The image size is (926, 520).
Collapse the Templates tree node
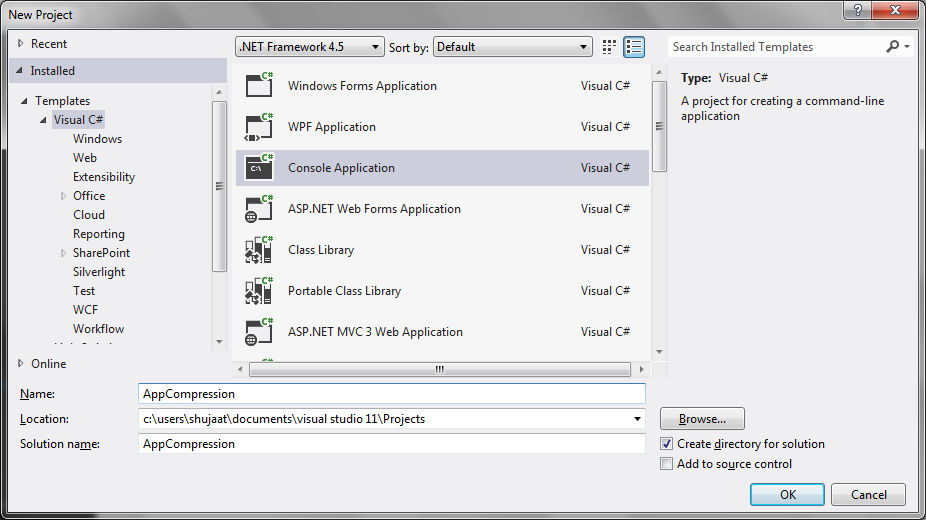point(24,101)
